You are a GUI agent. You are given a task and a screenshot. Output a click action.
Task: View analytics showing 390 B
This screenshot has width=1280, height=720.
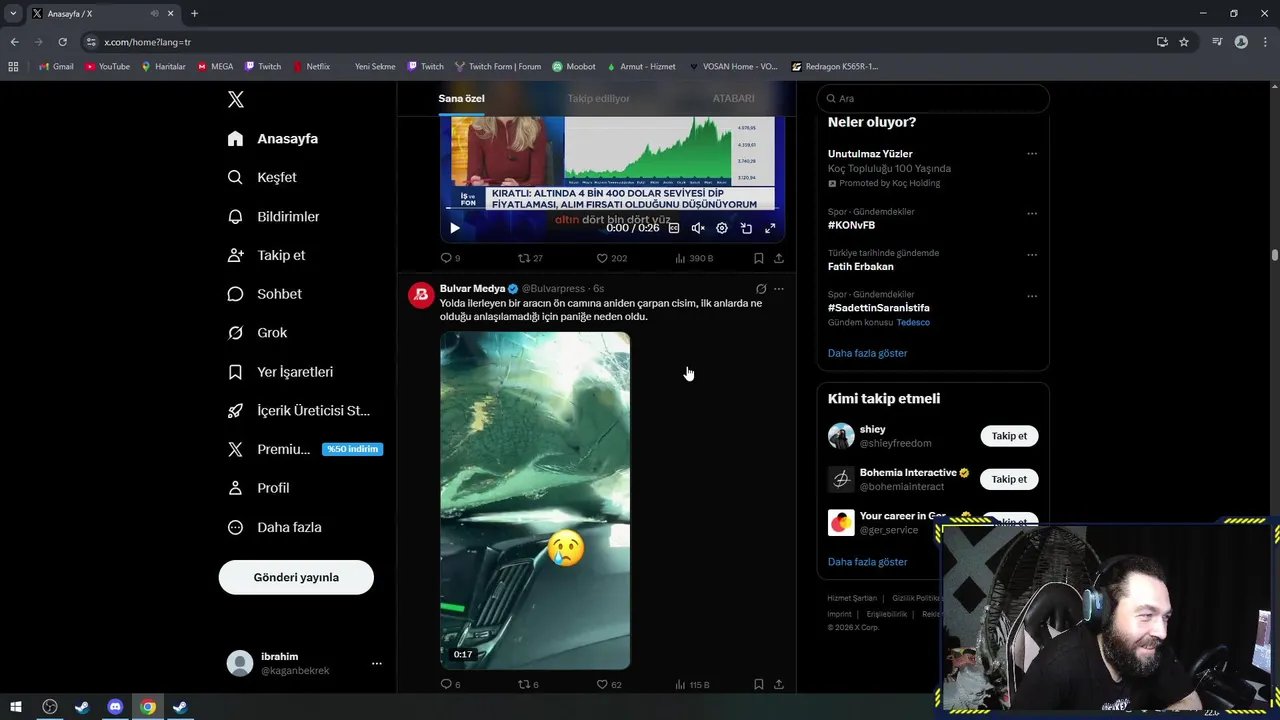694,258
